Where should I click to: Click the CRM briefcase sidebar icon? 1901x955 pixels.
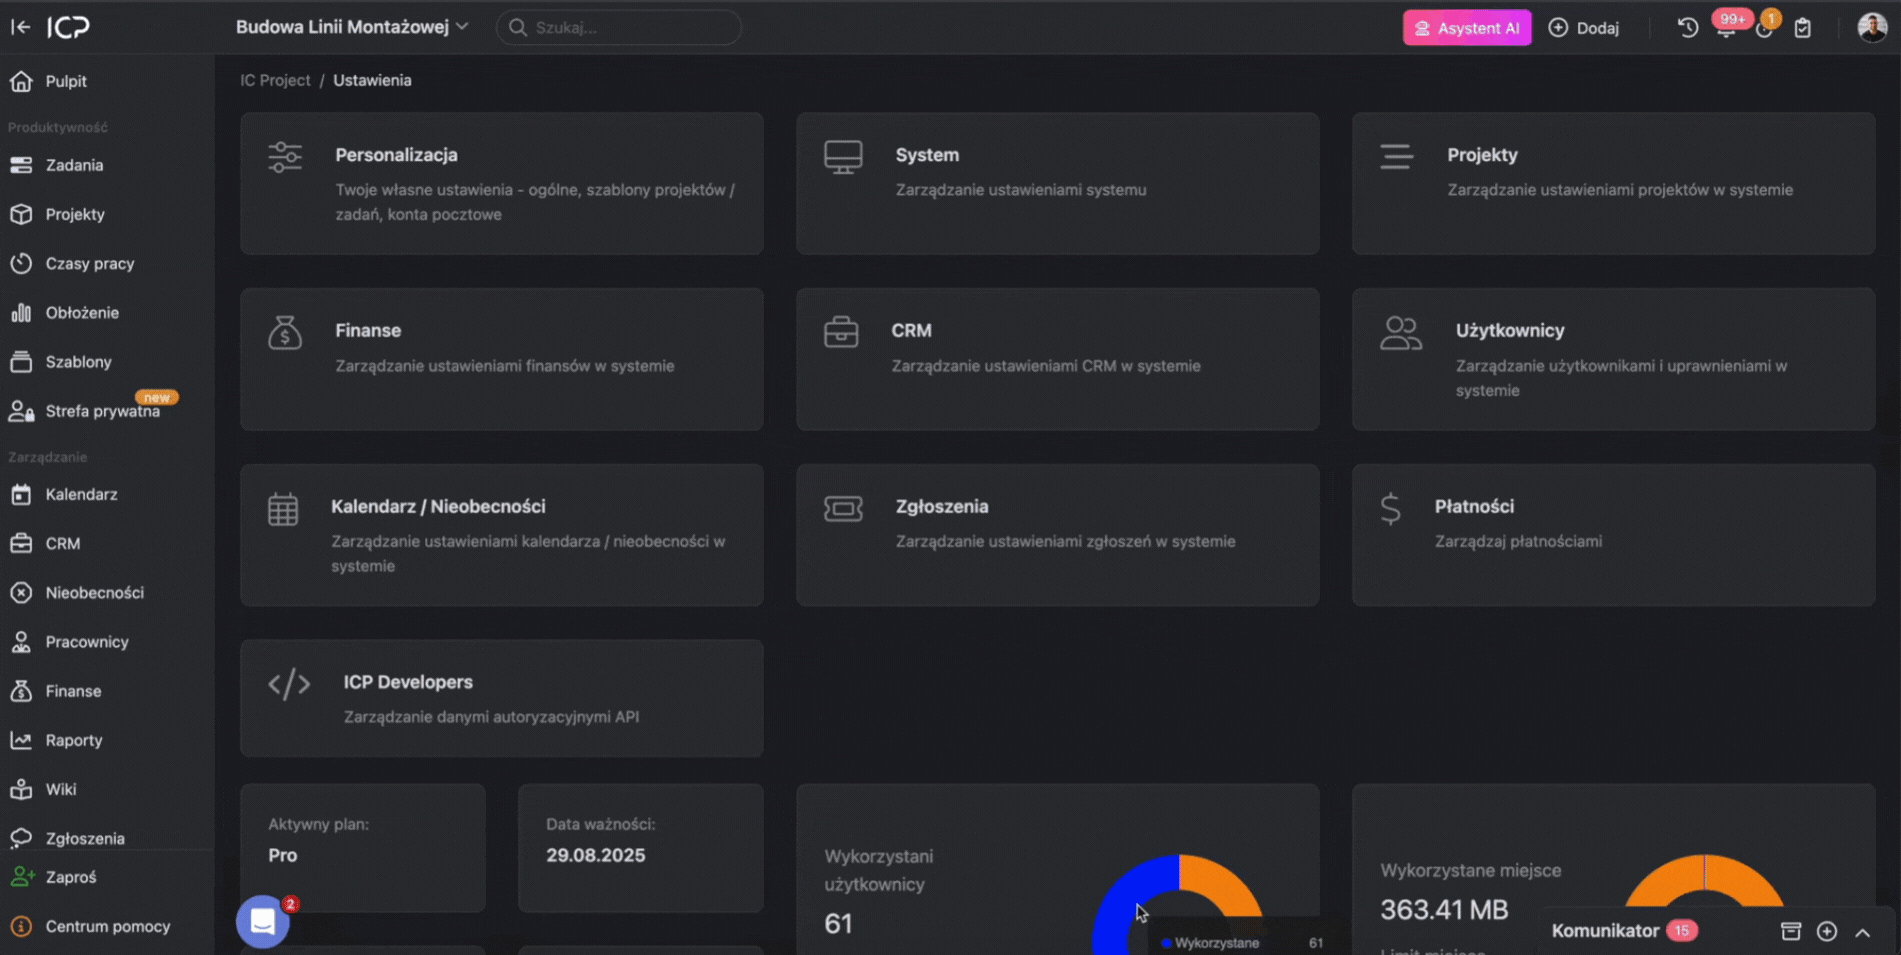click(21, 543)
